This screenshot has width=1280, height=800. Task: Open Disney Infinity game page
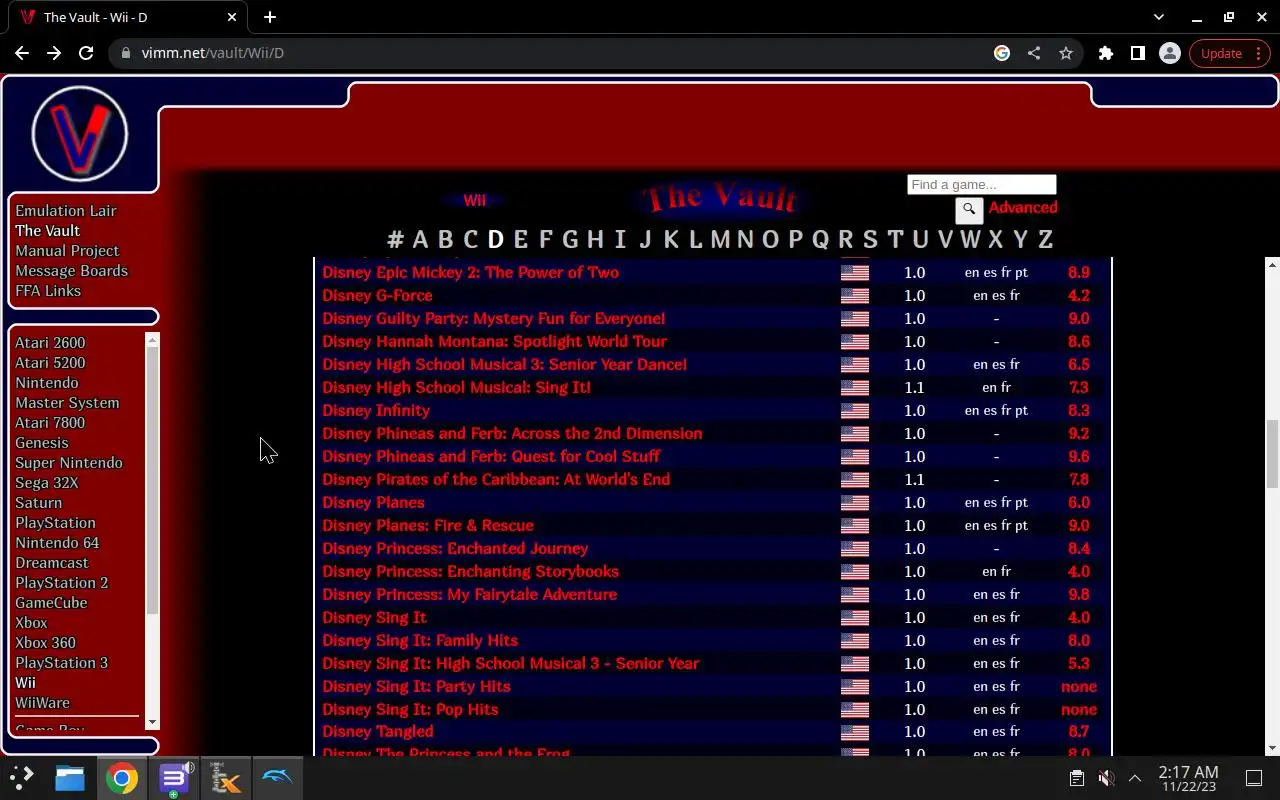(376, 411)
